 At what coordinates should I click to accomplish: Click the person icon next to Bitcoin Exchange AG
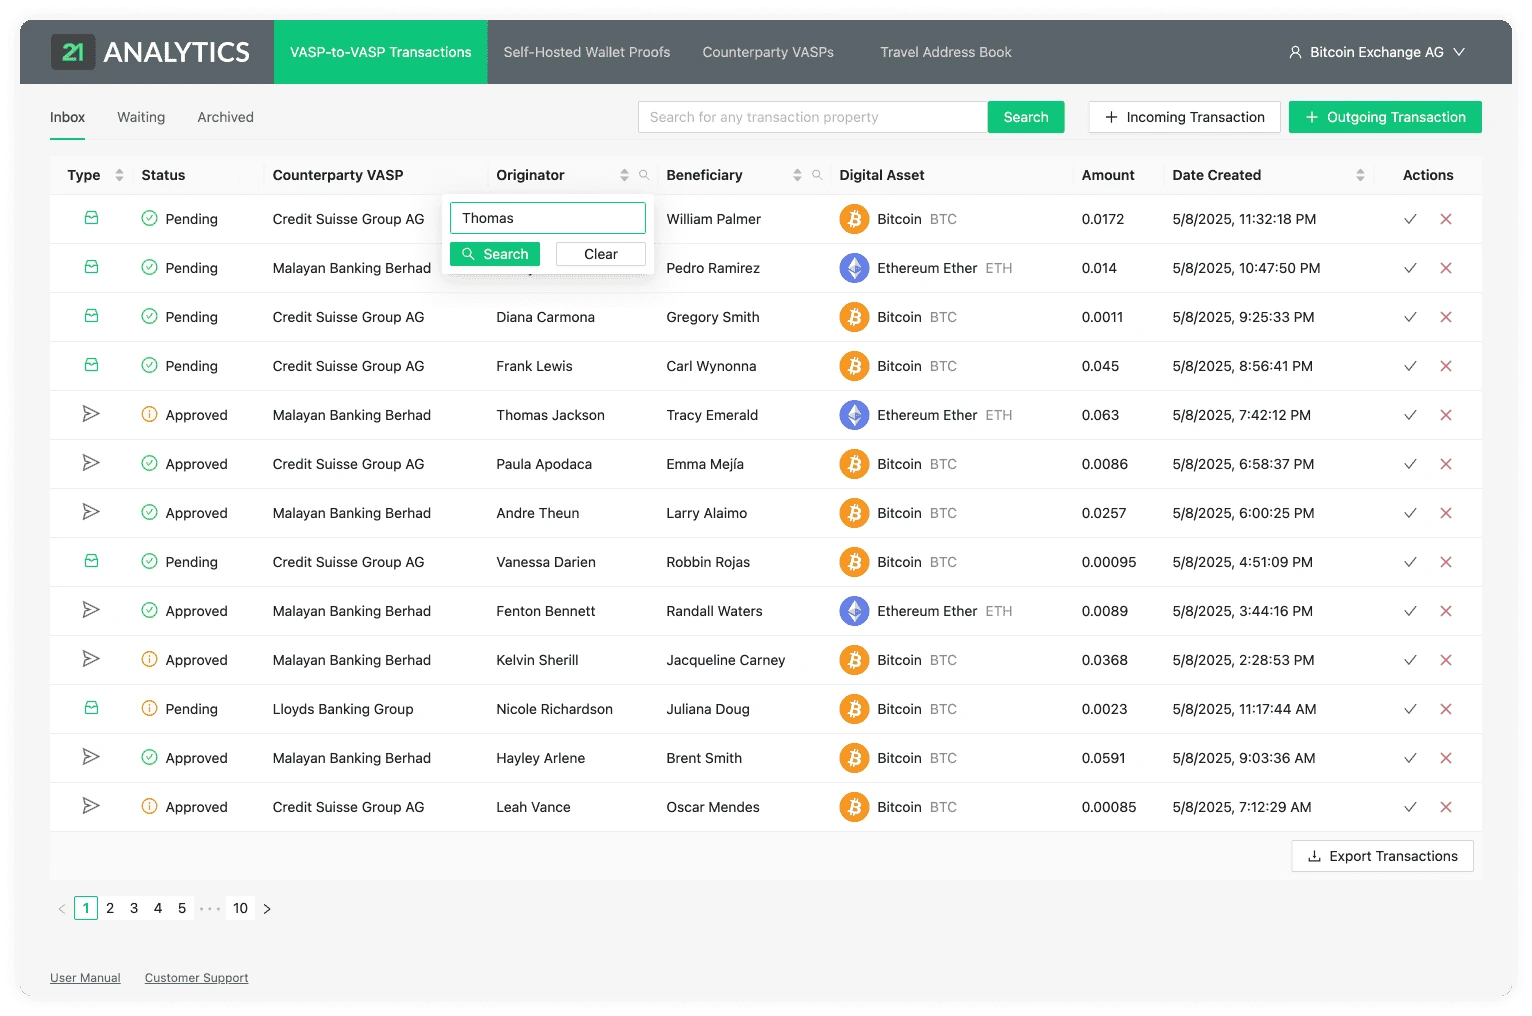1295,51
